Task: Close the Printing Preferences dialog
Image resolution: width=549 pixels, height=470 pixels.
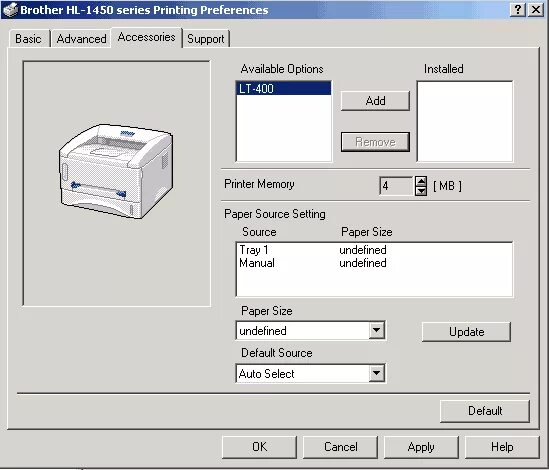Action: click(x=536, y=9)
